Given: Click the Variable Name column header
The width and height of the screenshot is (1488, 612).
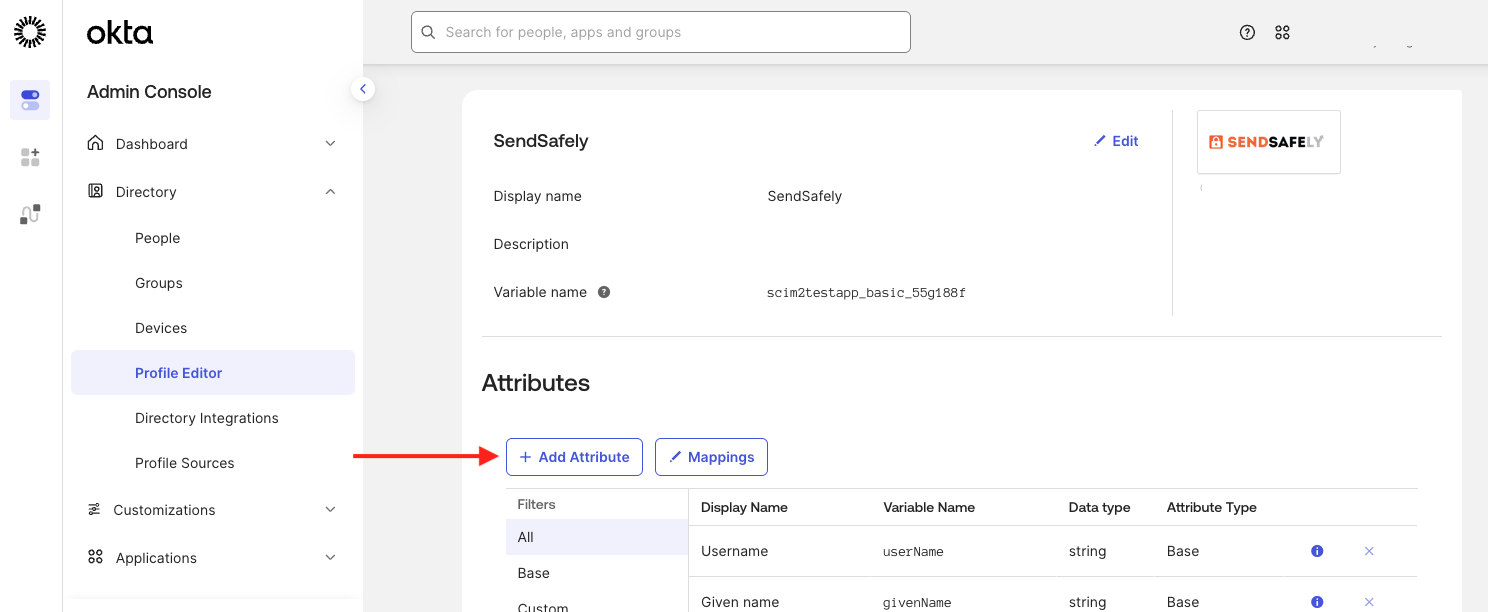Looking at the screenshot, I should (x=929, y=507).
